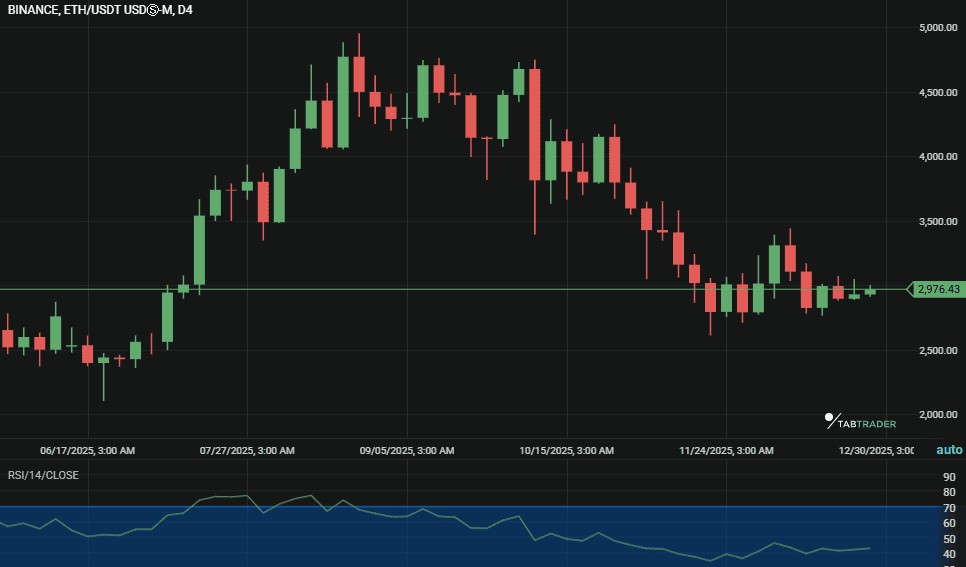Screen dimensions: 966x567
Task: Select the 07/27/2025 date marker
Action: pos(247,451)
